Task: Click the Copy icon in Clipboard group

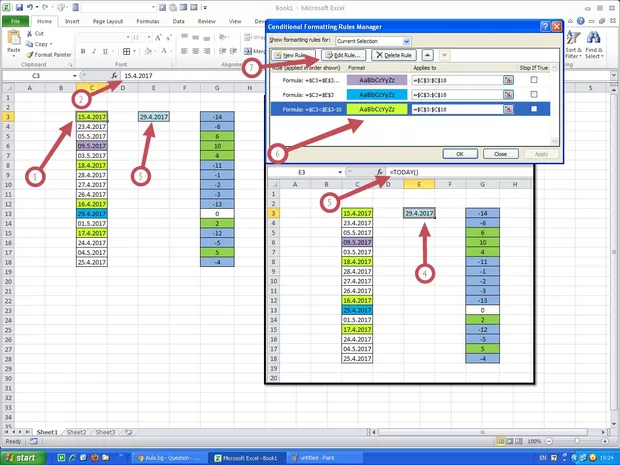Action: click(29, 44)
